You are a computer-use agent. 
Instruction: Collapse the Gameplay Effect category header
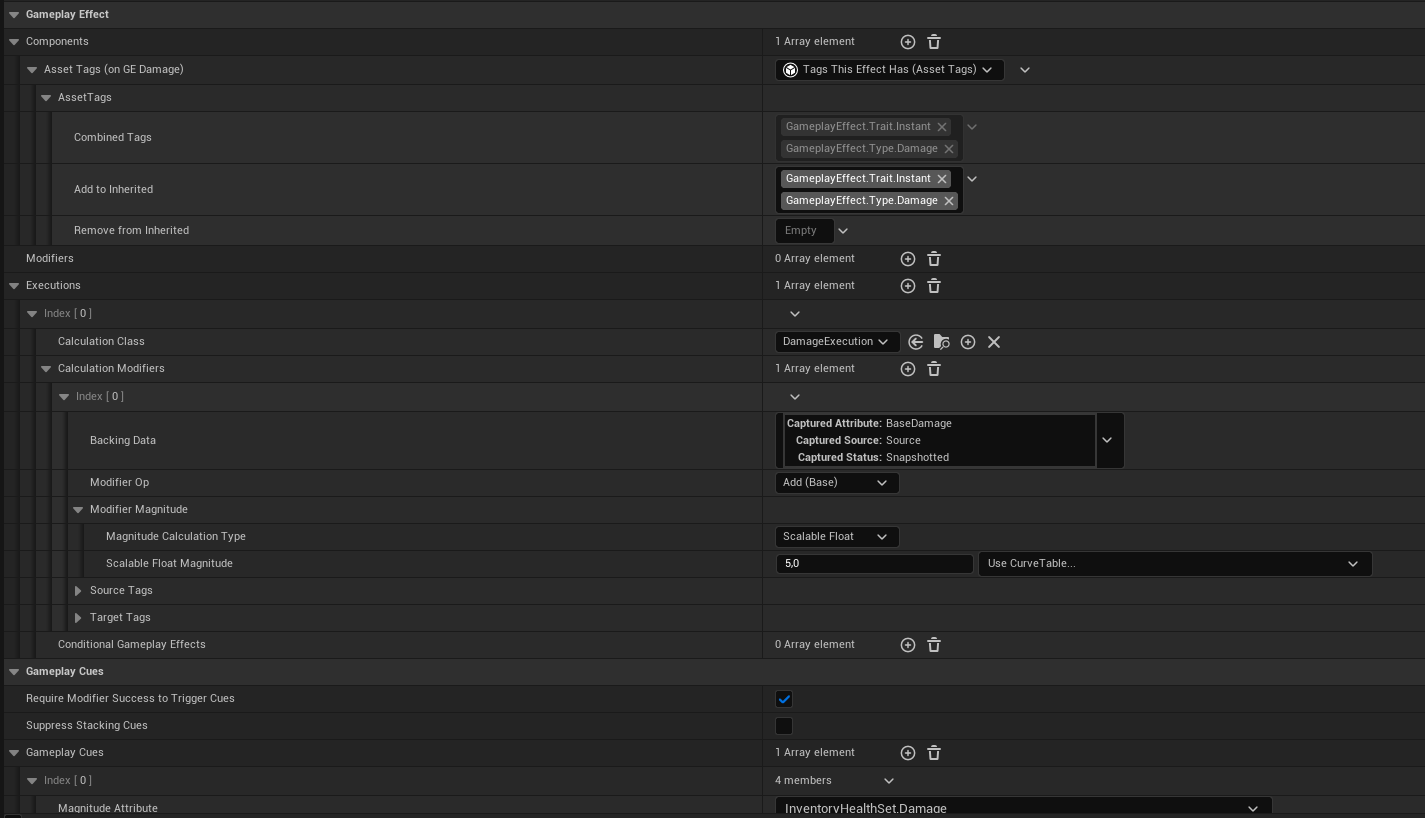point(14,15)
